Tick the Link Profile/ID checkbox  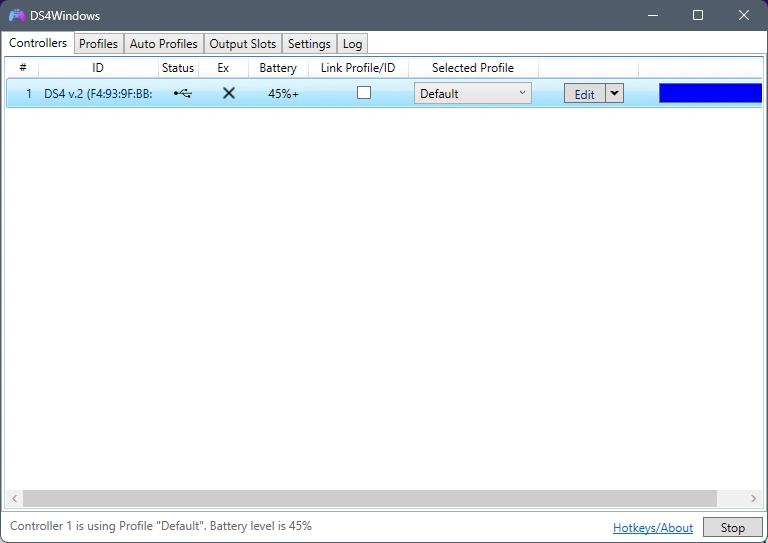pyautogui.click(x=363, y=93)
